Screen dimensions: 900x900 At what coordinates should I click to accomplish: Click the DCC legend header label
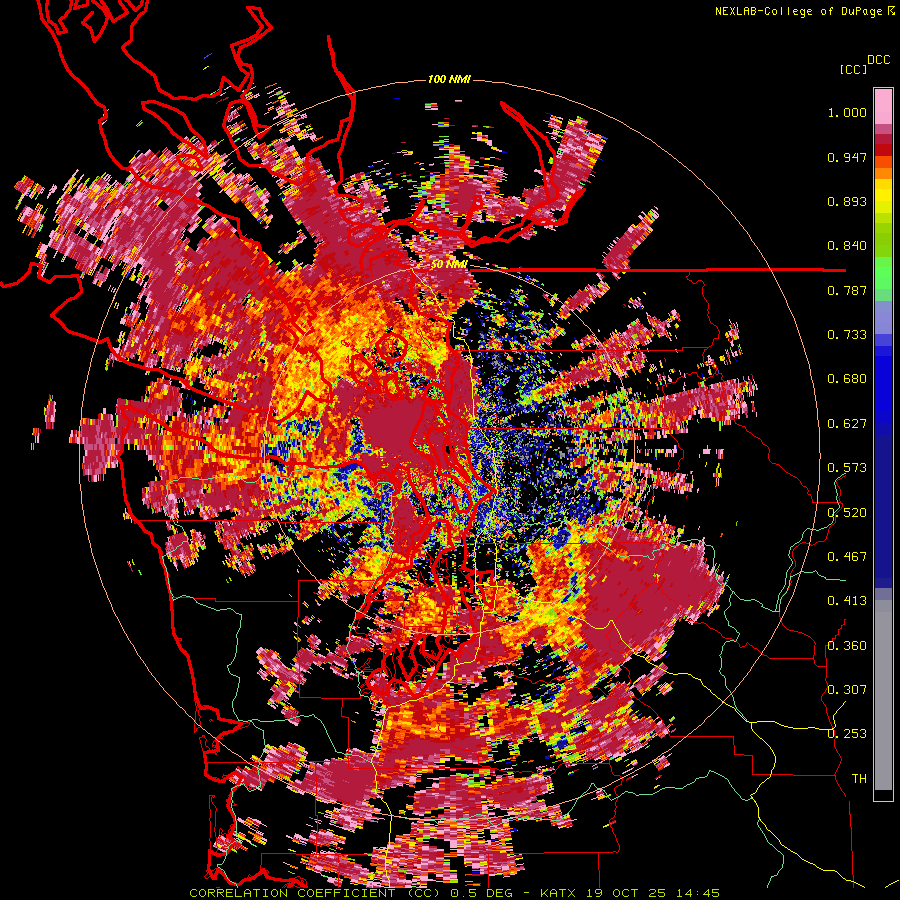(x=879, y=60)
